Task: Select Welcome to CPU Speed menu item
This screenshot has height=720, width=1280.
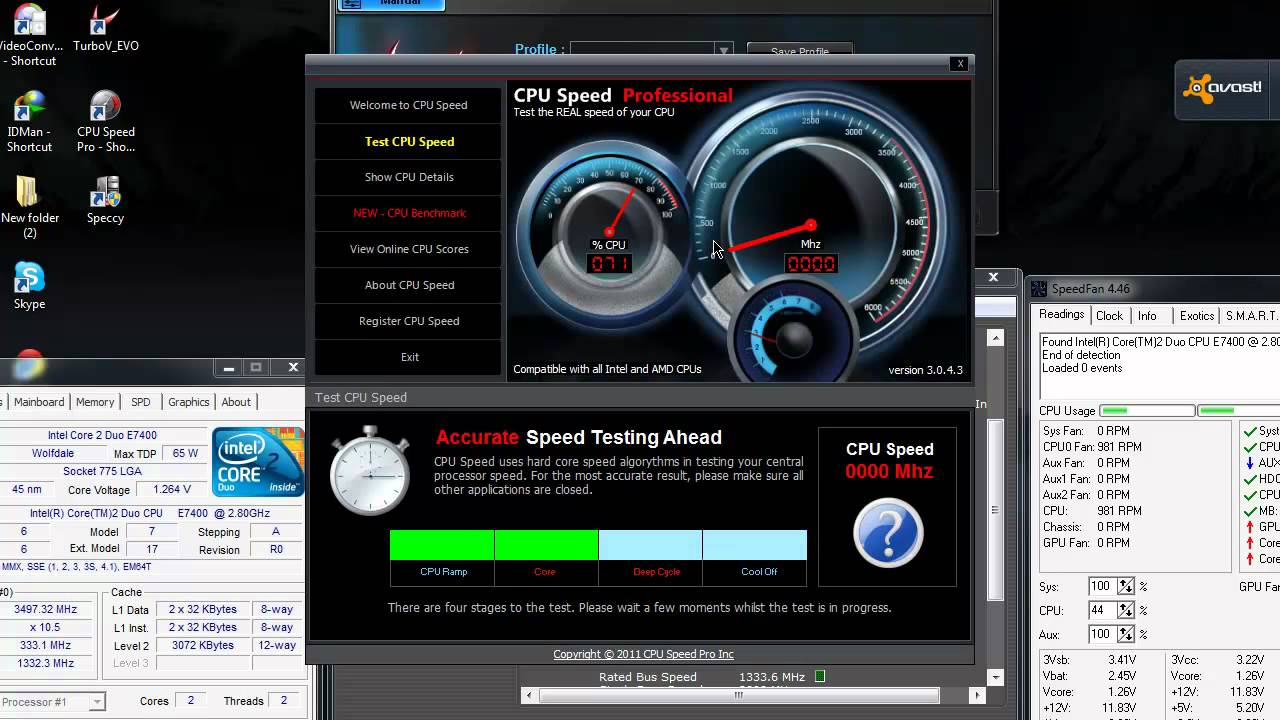Action: pos(408,105)
